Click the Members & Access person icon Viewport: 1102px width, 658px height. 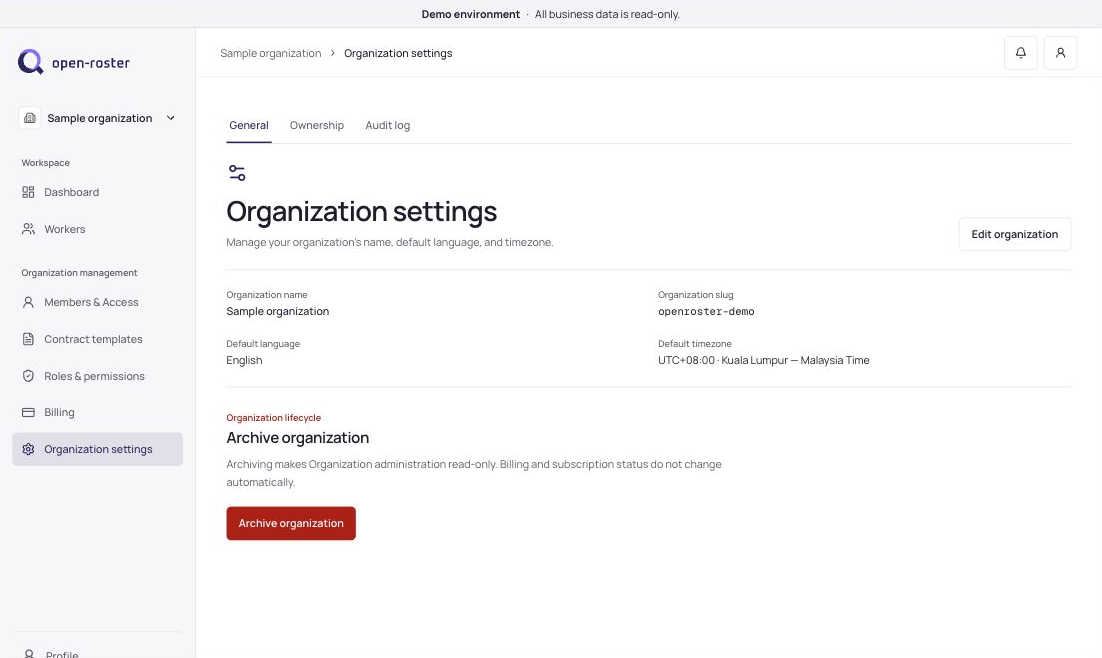click(28, 302)
